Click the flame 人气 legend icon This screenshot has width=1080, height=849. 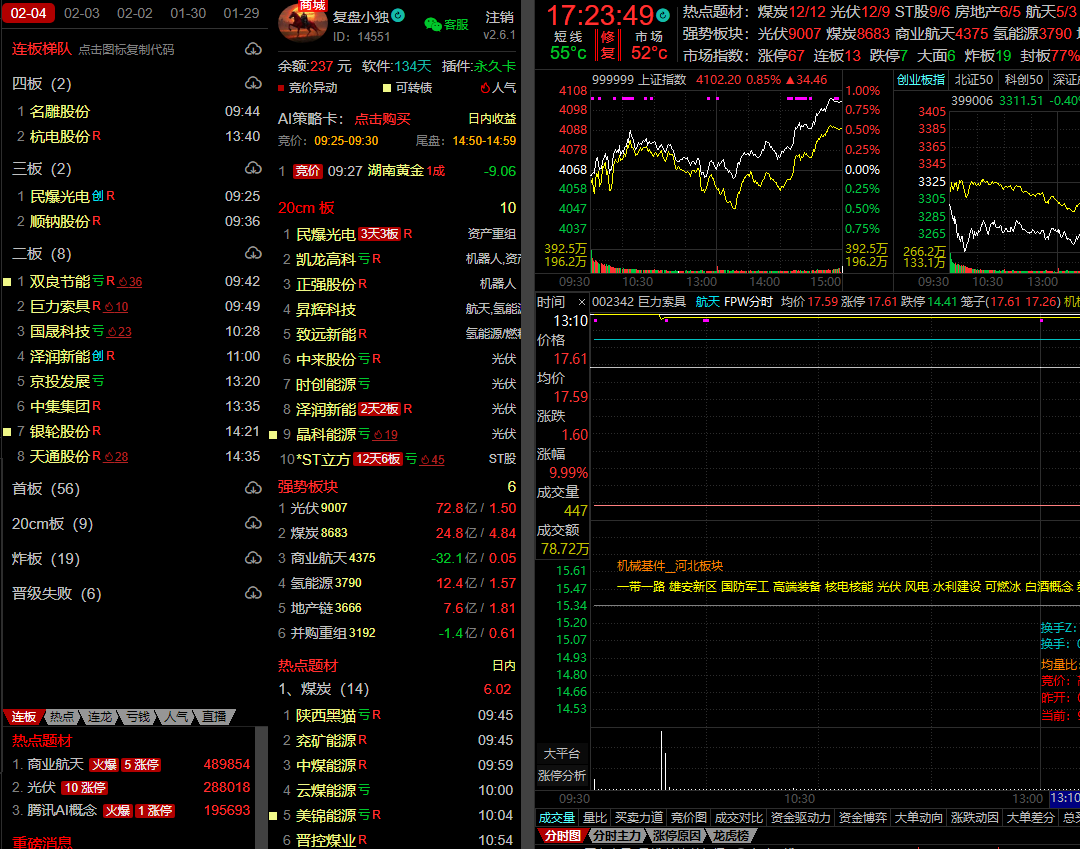485,88
